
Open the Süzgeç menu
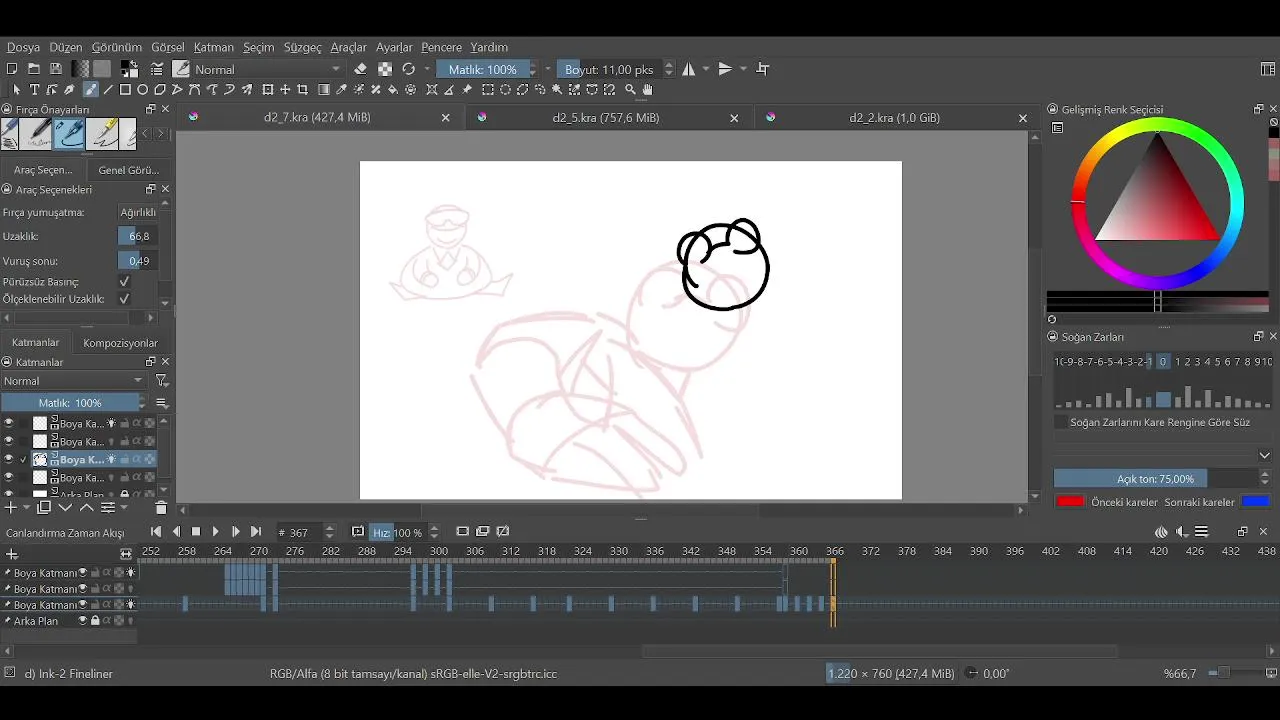click(x=303, y=47)
